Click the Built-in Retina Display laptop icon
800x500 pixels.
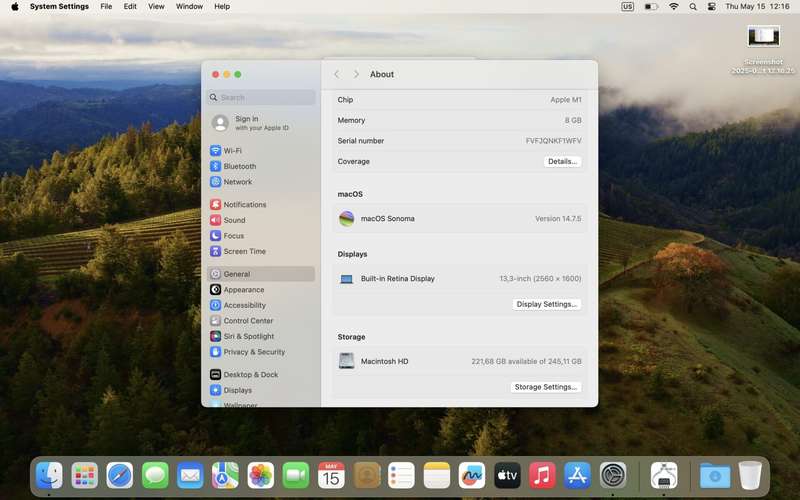(346, 279)
